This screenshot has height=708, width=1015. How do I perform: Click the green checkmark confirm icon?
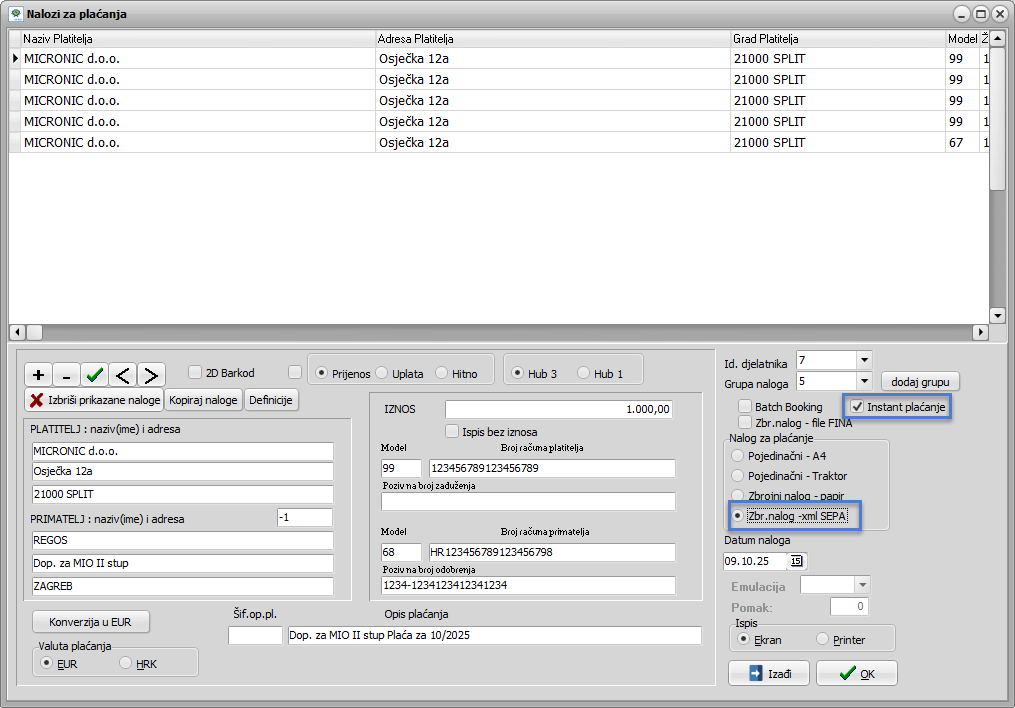click(x=95, y=375)
